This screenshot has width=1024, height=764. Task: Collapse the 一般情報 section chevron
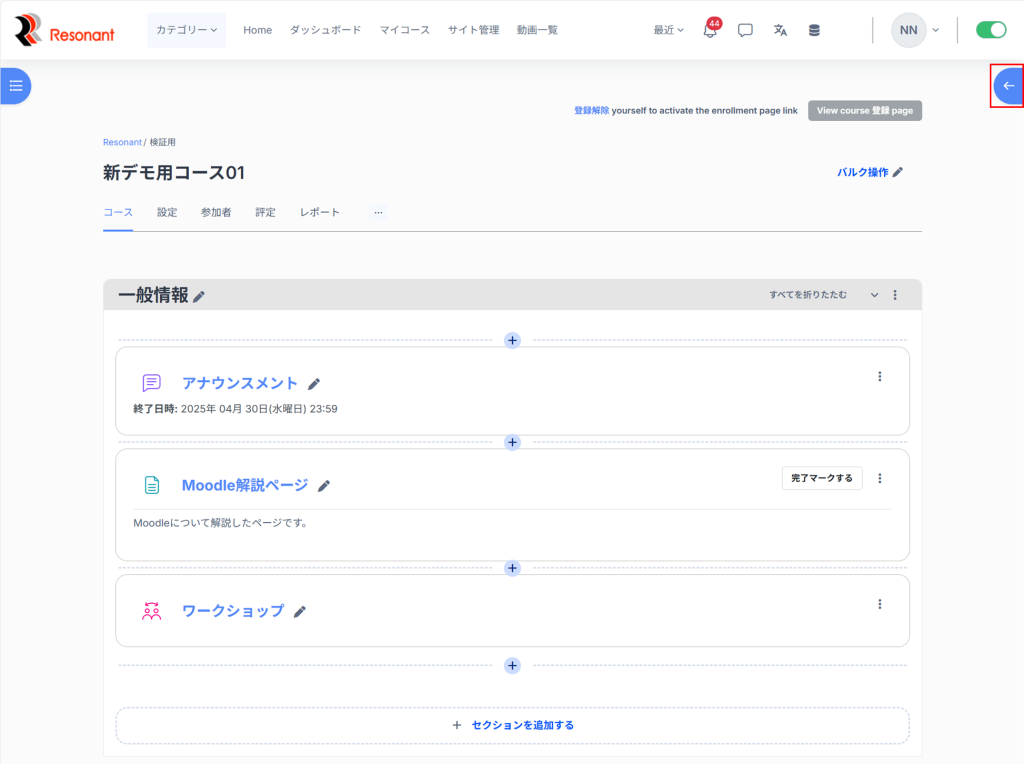[874, 295]
